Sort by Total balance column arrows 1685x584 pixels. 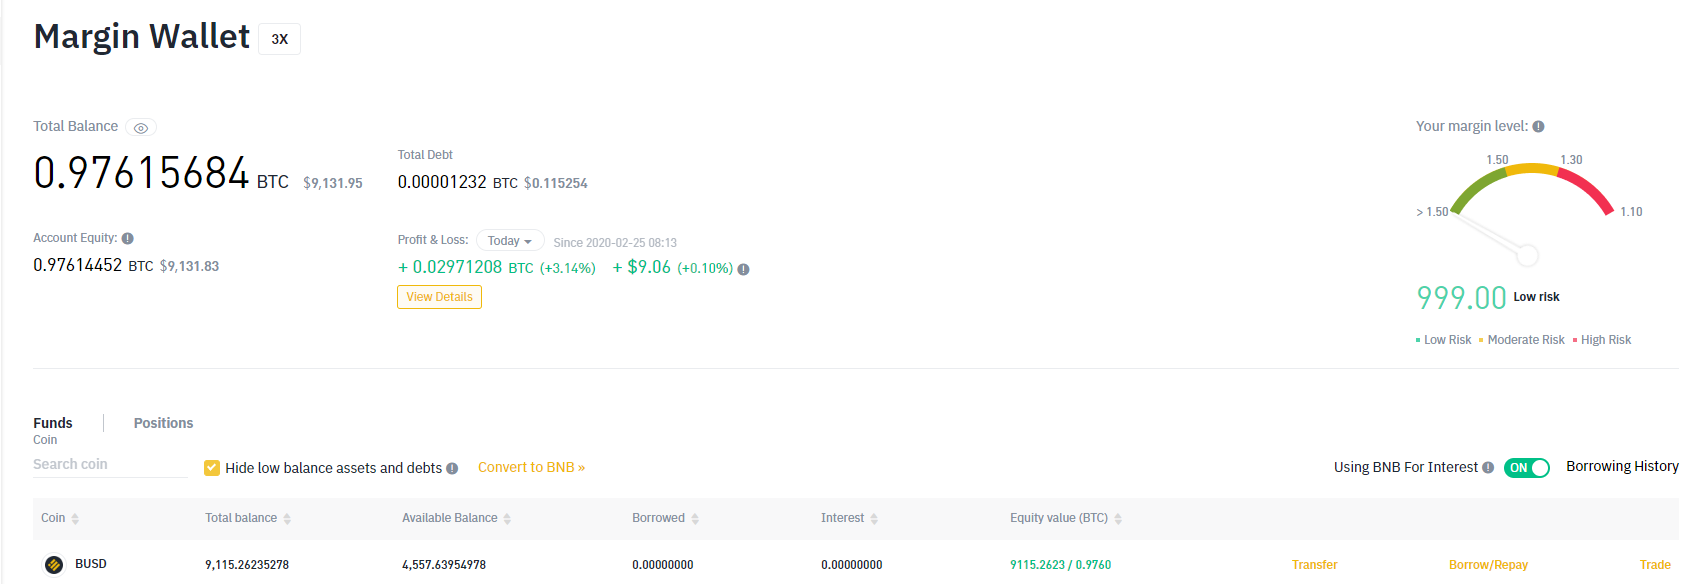coord(287,519)
